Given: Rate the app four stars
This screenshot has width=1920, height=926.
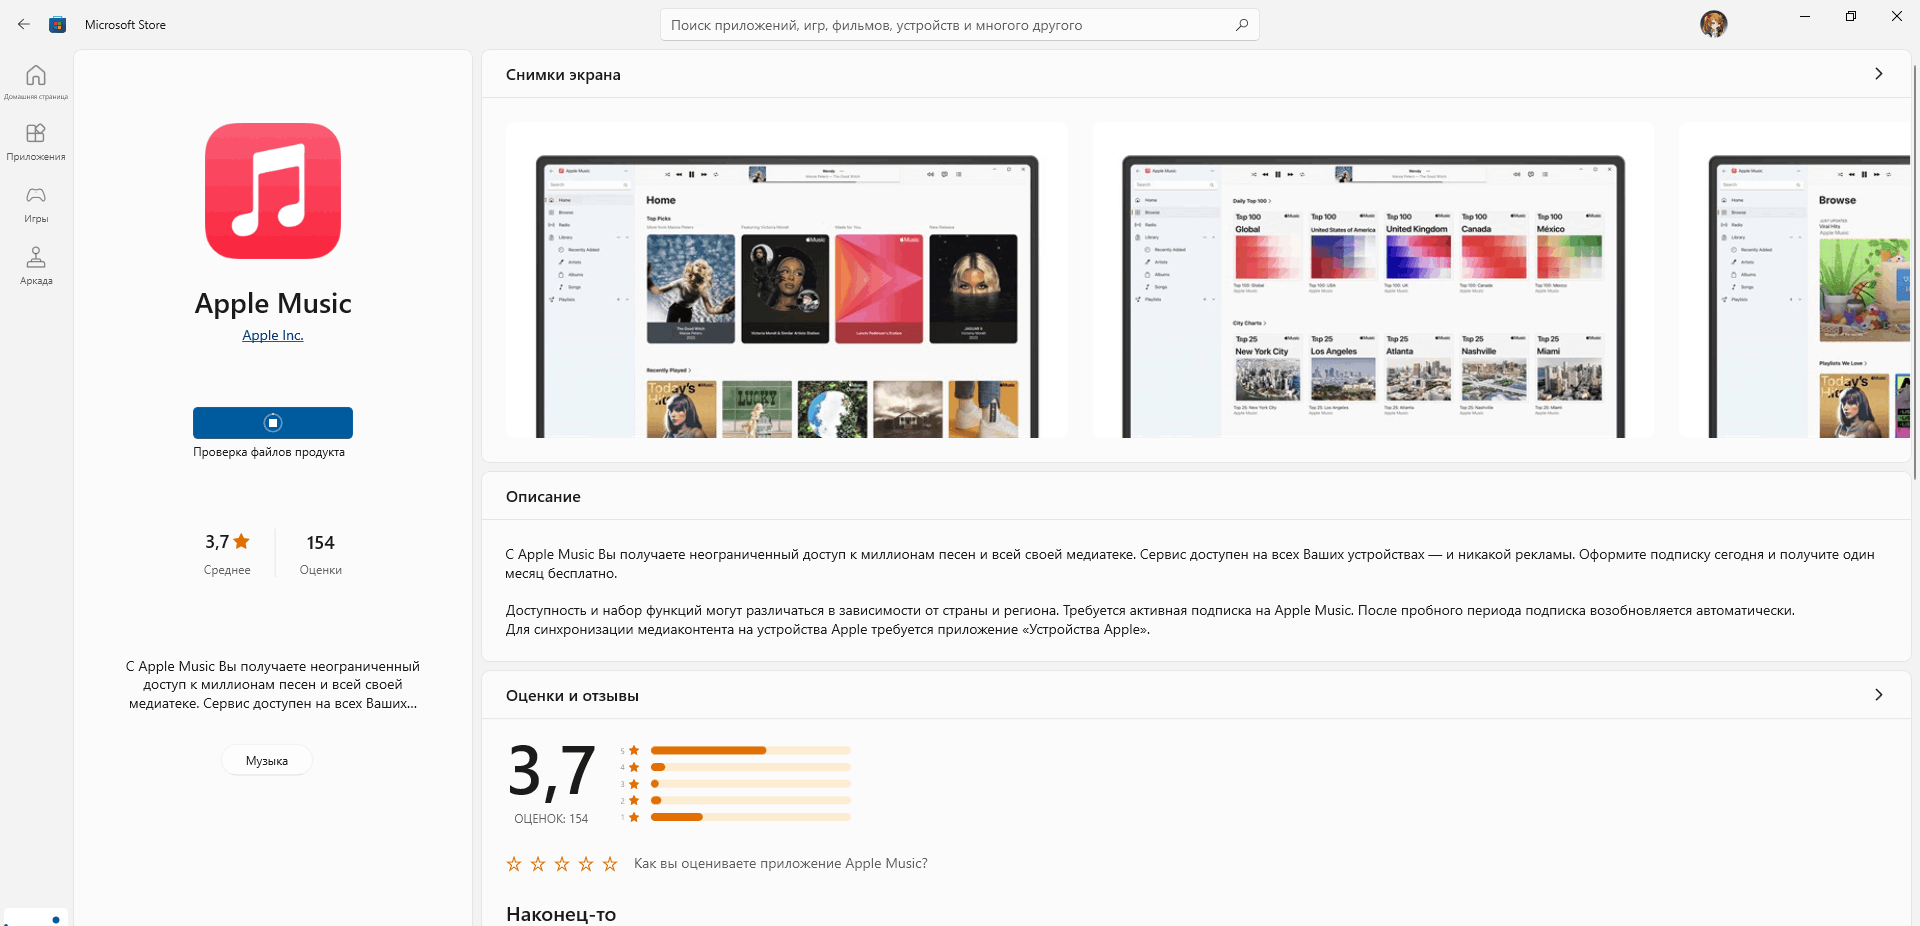Looking at the screenshot, I should point(586,864).
